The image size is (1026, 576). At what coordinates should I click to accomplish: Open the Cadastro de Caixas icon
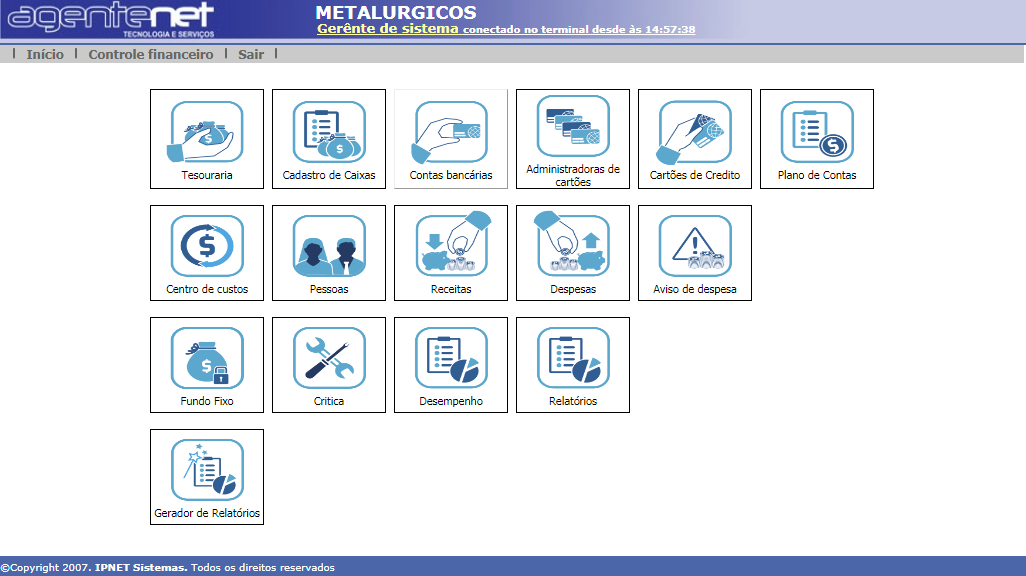(329, 132)
